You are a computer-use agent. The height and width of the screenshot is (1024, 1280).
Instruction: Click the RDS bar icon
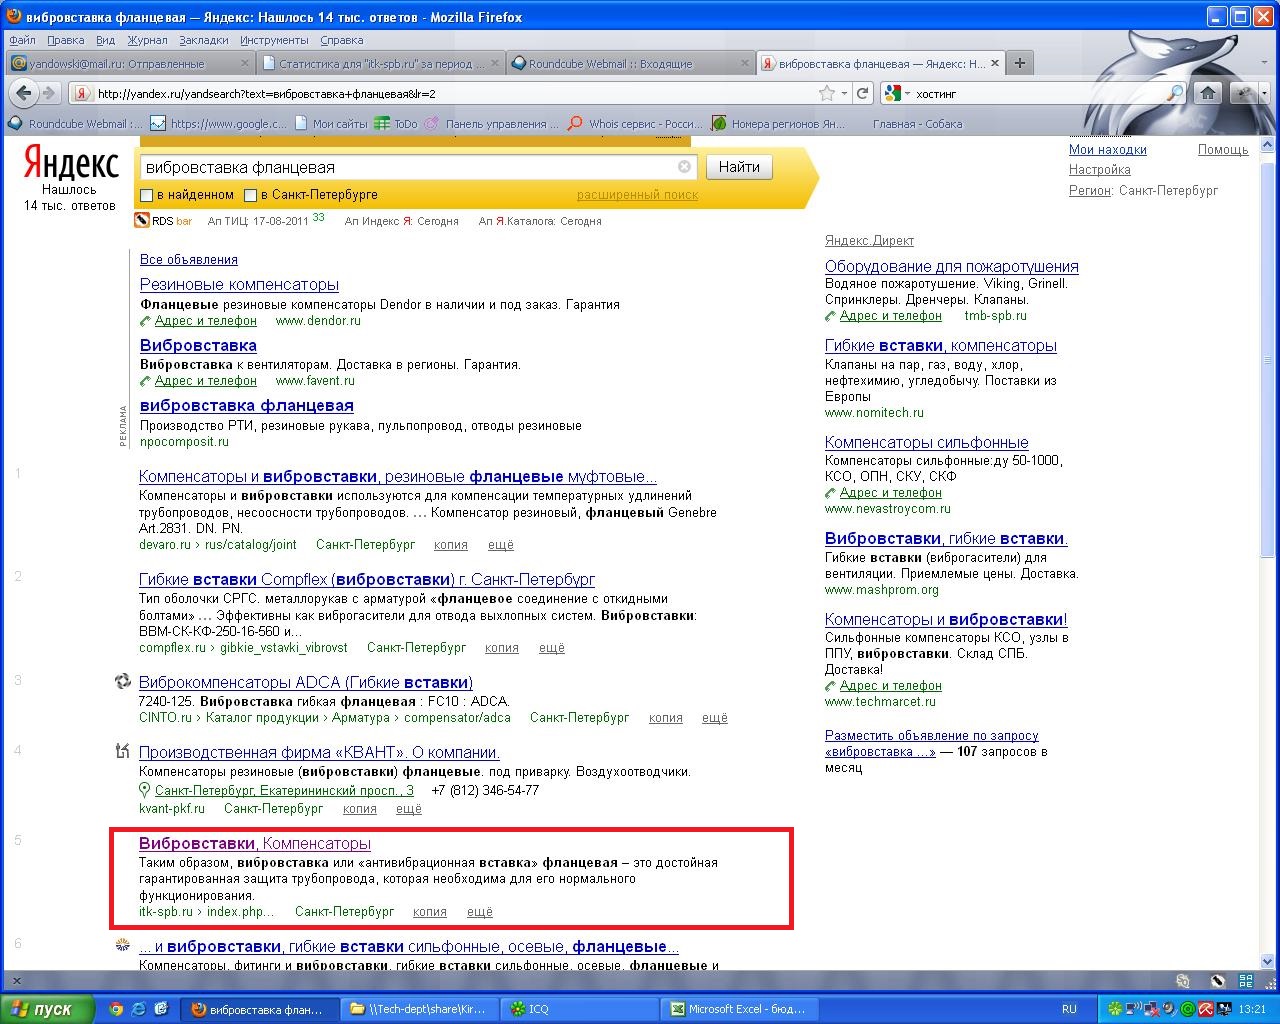[142, 221]
